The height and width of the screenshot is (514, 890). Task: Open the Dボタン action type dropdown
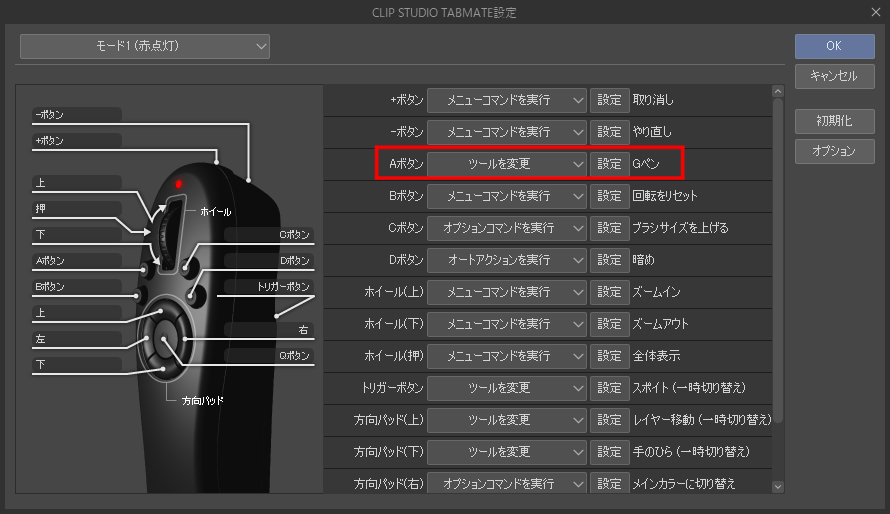[507, 260]
